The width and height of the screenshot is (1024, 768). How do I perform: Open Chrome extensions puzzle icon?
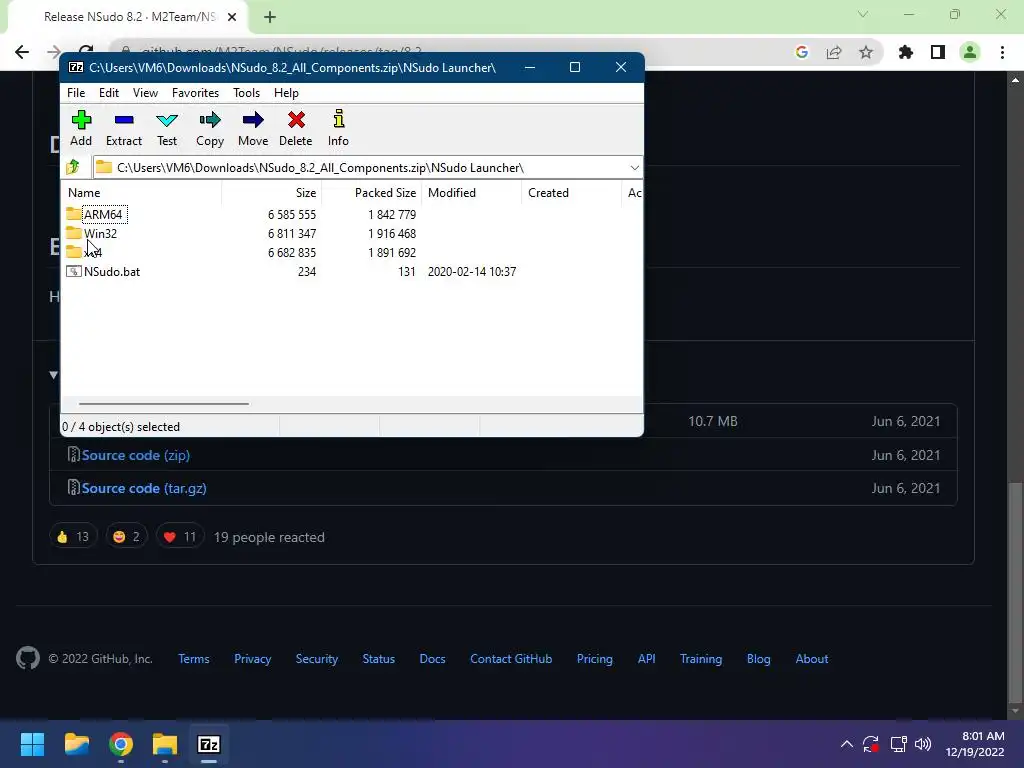[x=905, y=52]
